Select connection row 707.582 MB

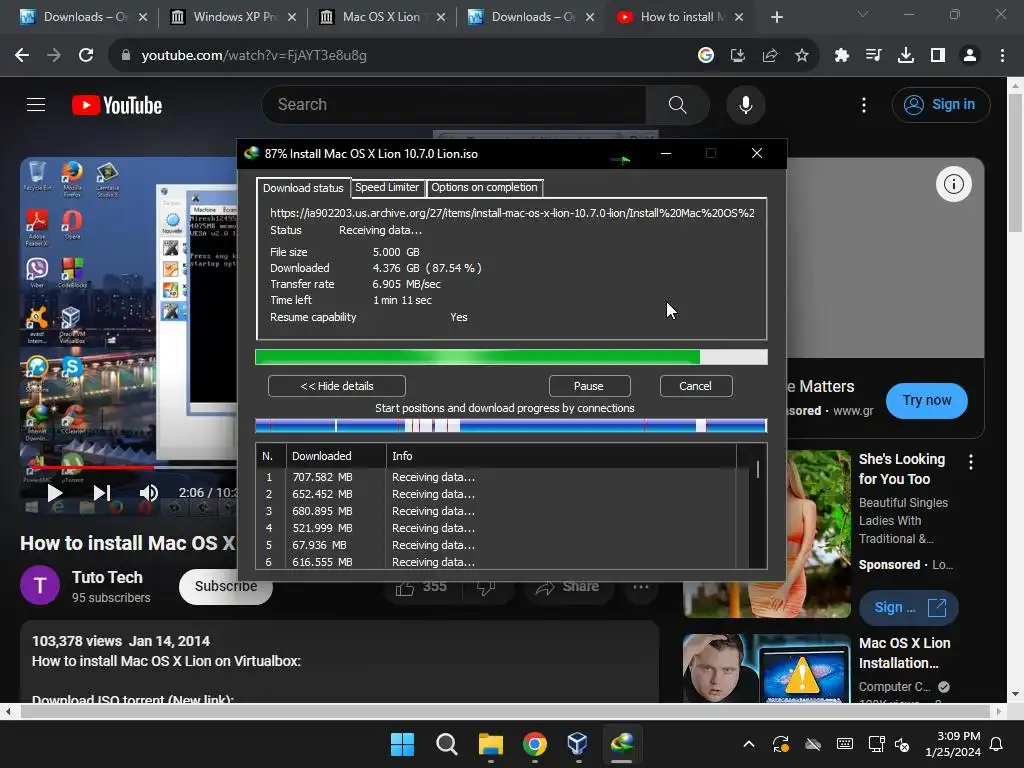(503, 477)
